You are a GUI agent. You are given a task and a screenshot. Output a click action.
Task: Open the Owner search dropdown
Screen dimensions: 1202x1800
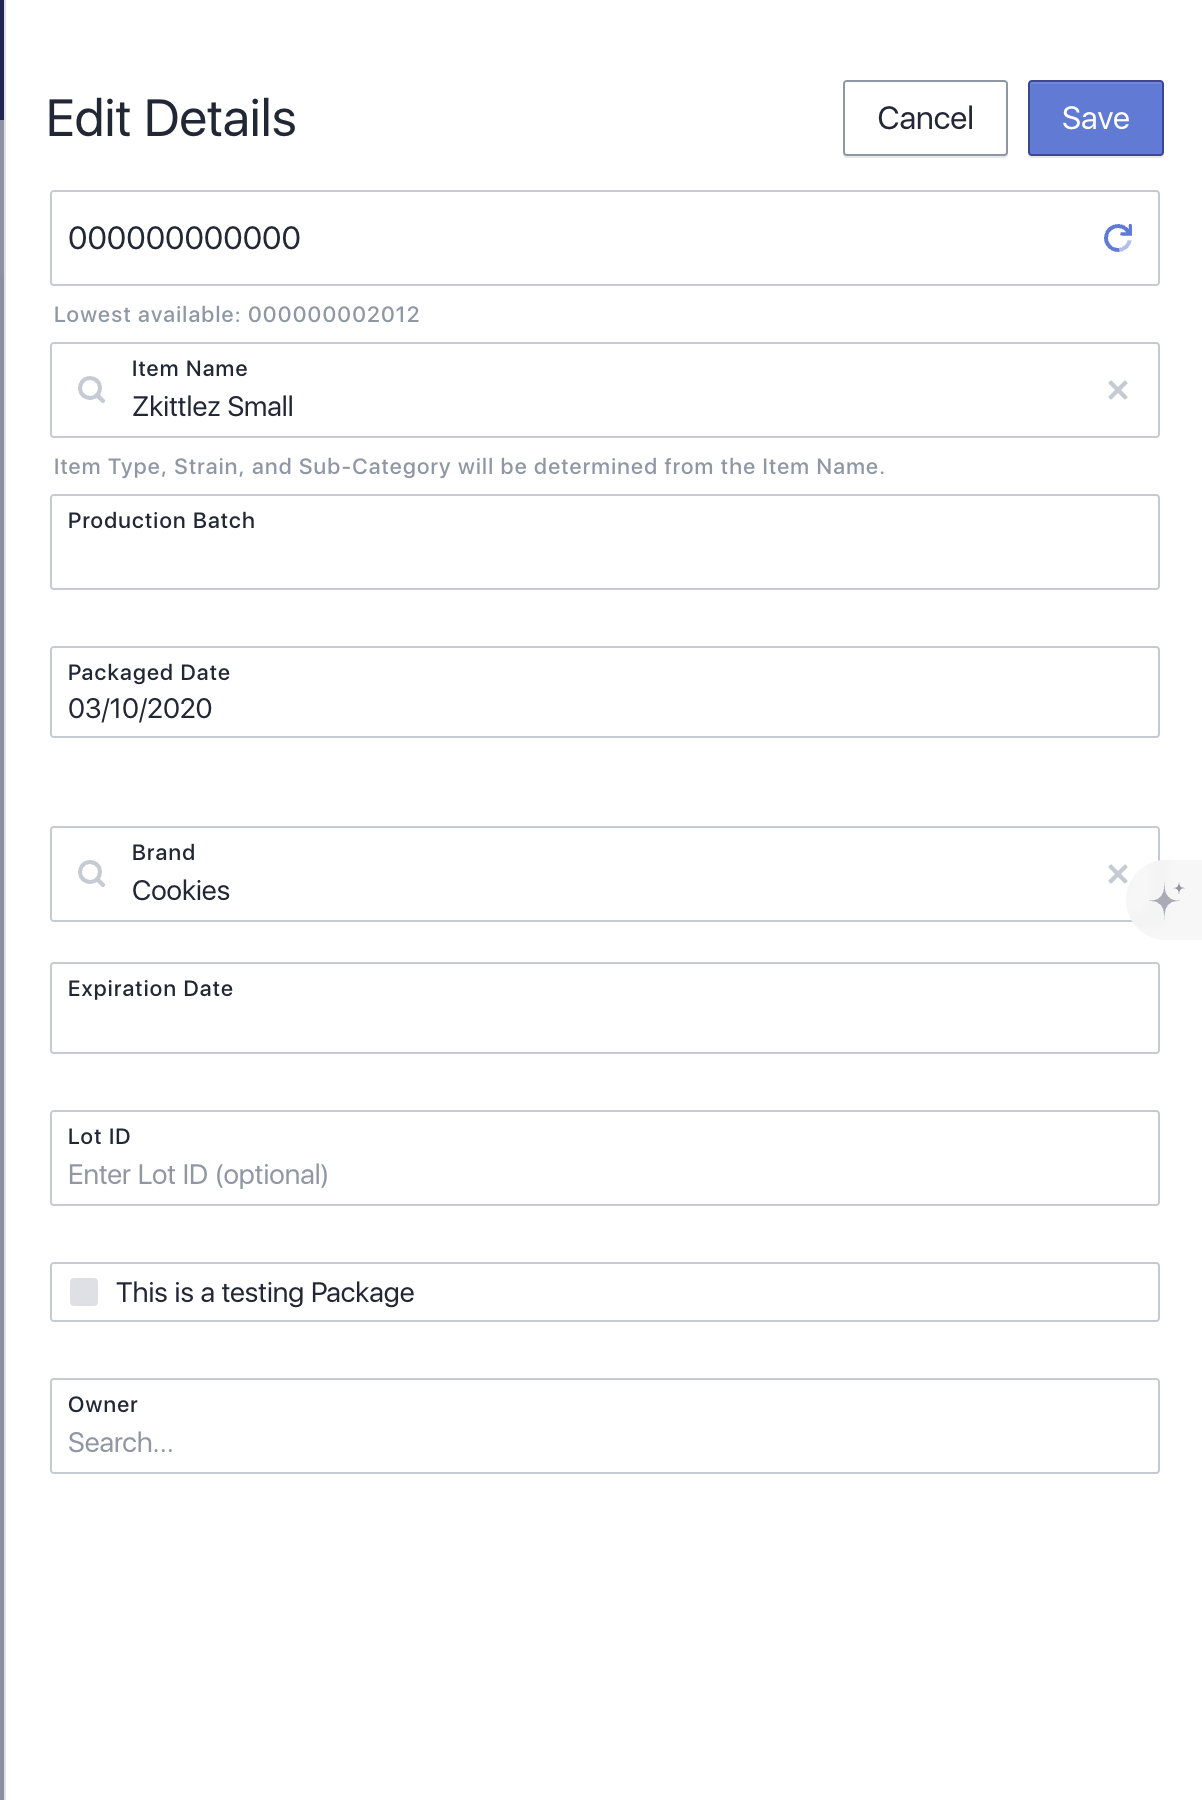(x=605, y=1426)
